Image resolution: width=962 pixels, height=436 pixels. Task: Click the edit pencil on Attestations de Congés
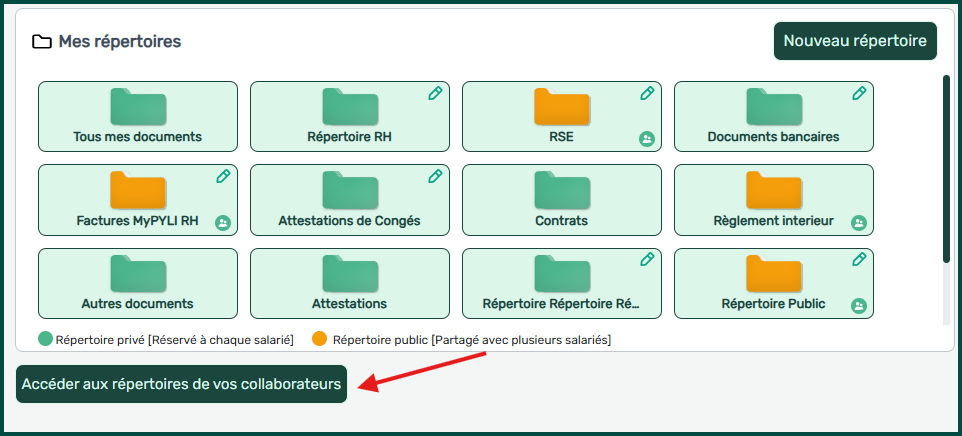(435, 176)
